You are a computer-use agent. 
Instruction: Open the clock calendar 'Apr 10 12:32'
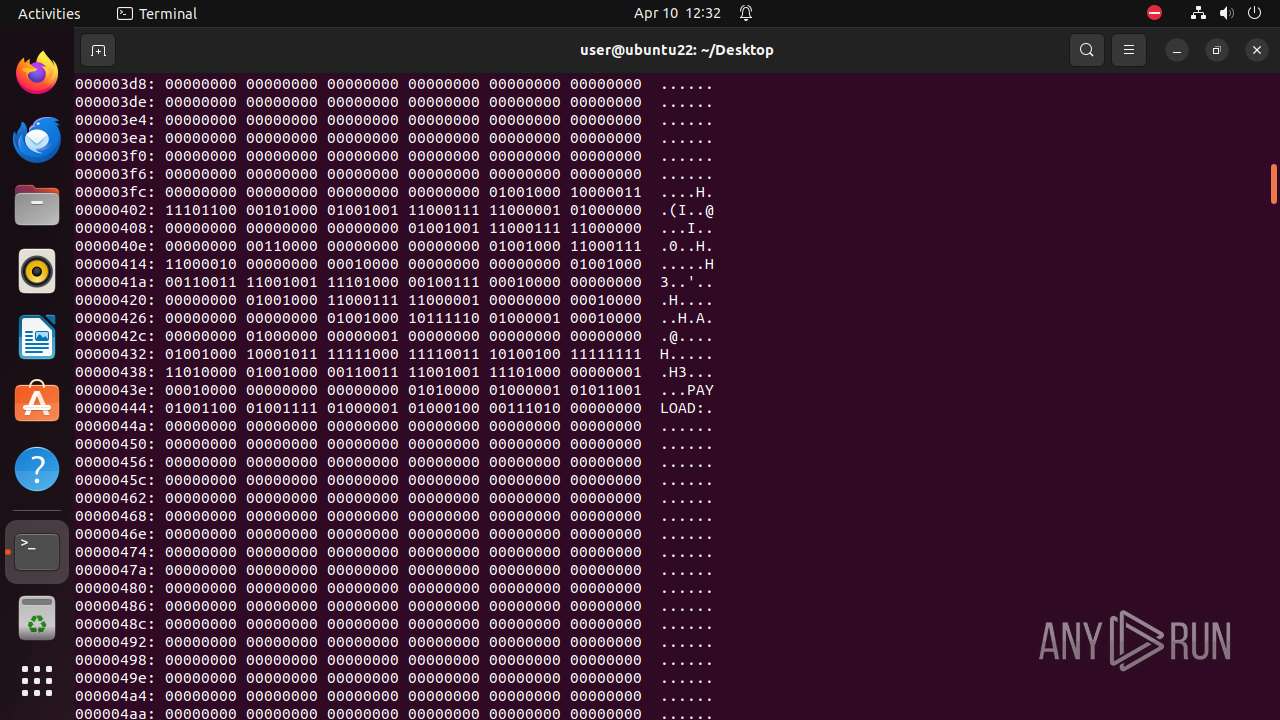(677, 13)
